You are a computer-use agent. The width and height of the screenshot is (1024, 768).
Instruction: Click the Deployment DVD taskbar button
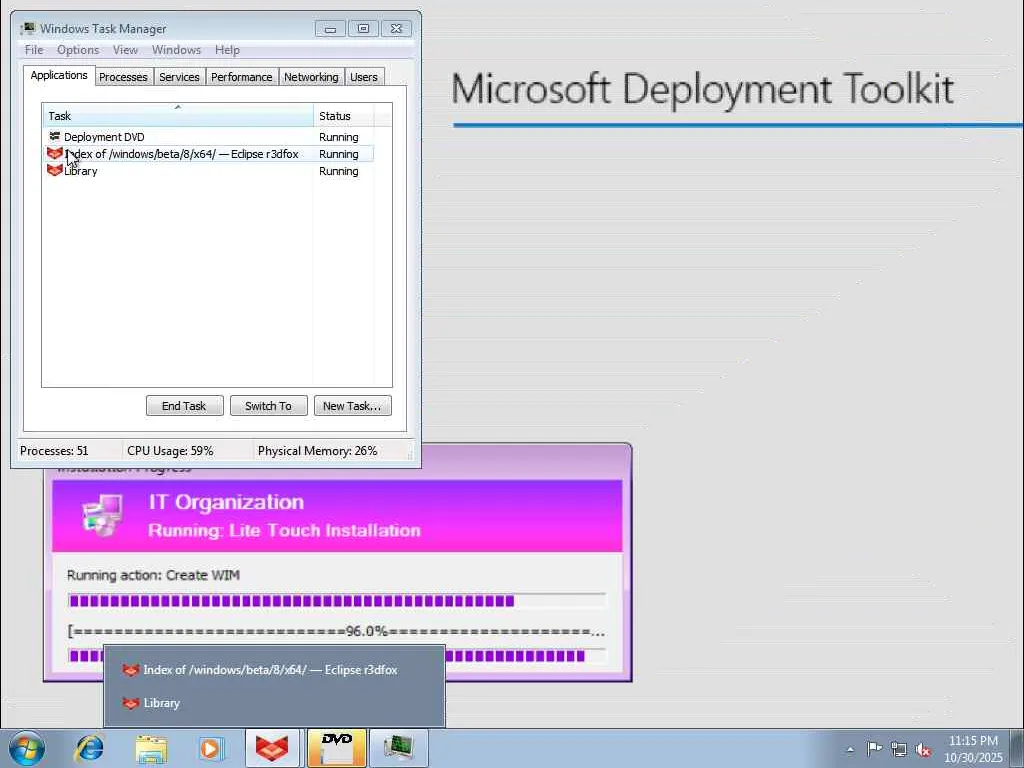tap(336, 748)
